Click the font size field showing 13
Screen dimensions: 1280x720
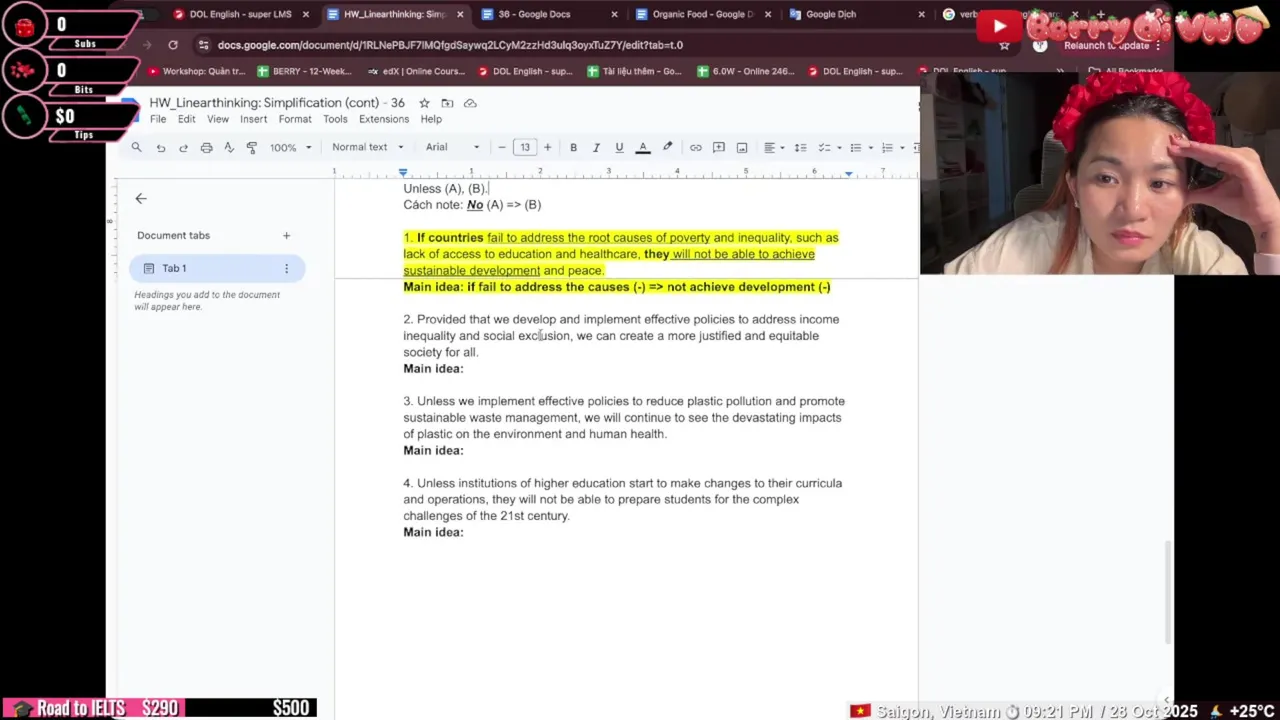pyautogui.click(x=525, y=148)
